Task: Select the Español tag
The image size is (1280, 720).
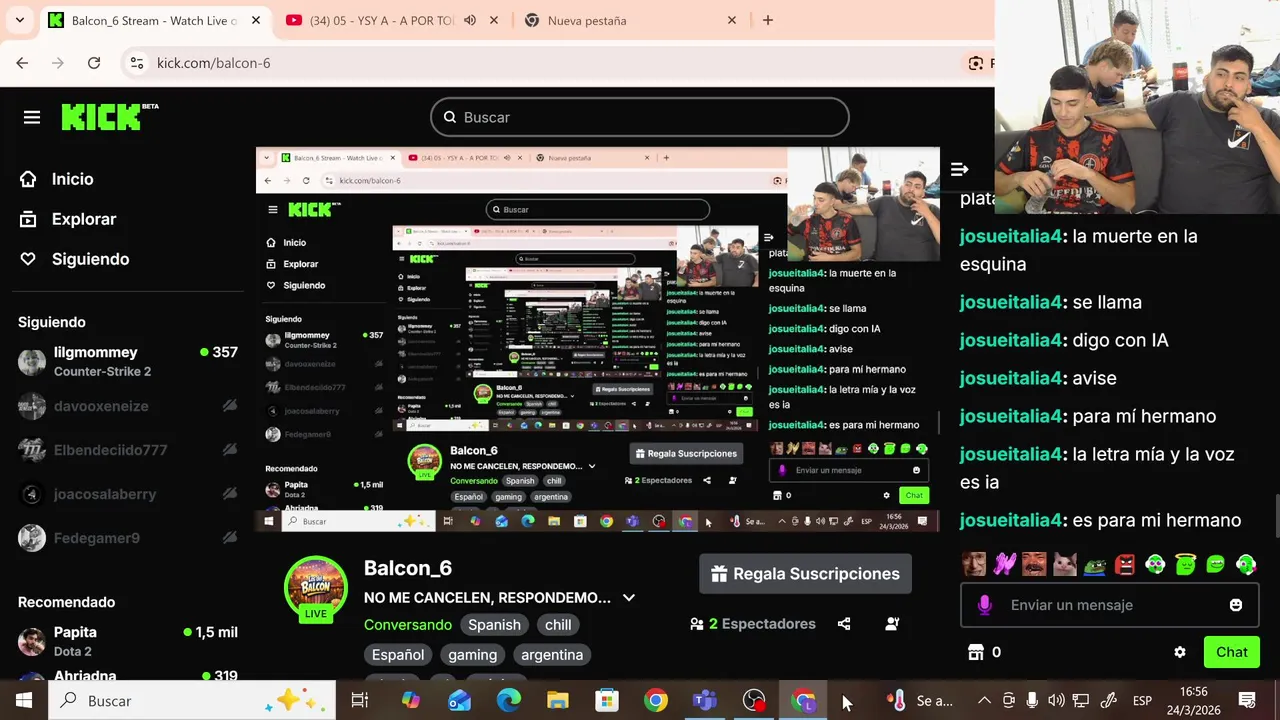Action: [x=398, y=655]
